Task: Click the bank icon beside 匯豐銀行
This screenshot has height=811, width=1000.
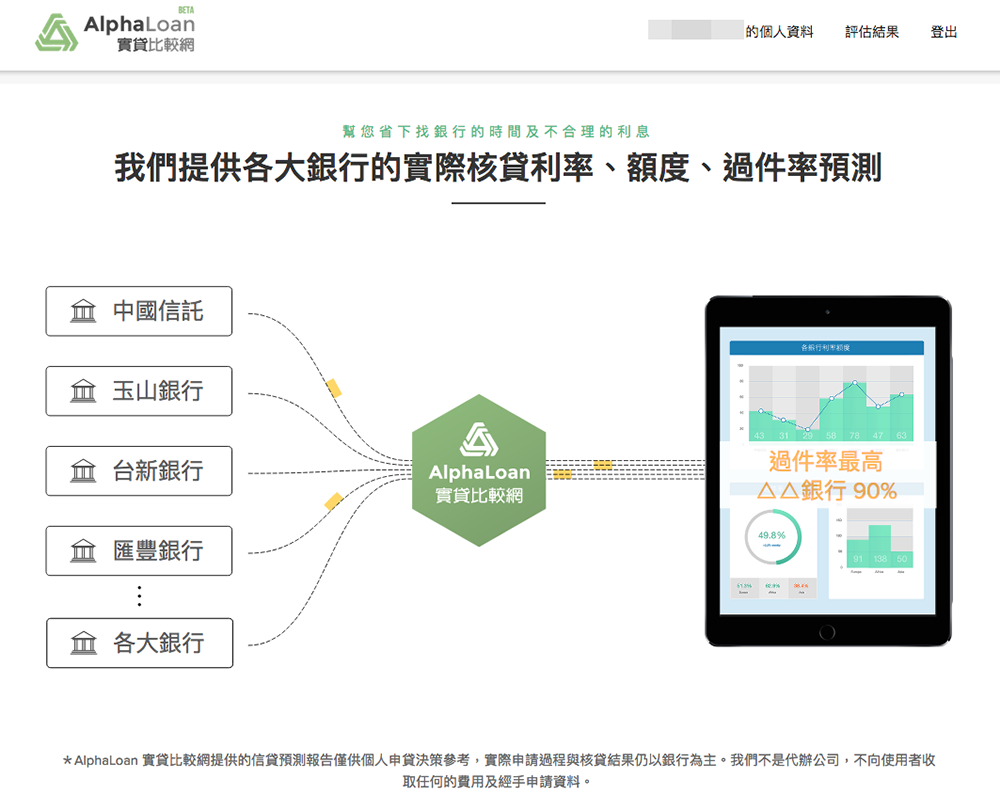Action: 83,550
